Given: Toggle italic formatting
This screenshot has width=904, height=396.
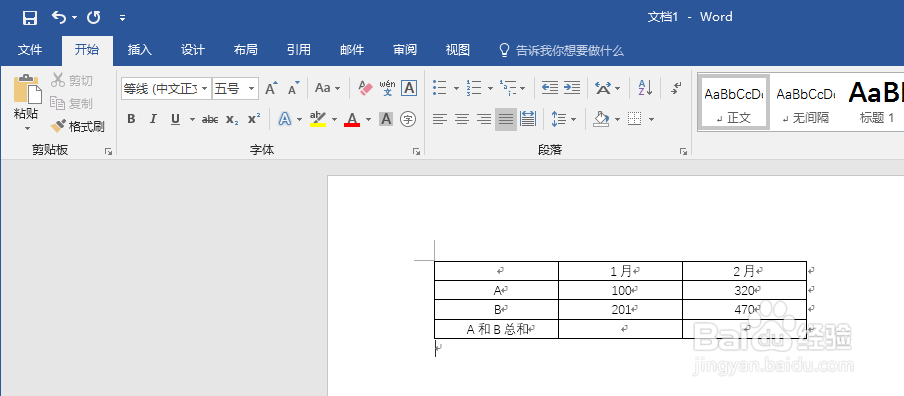Looking at the screenshot, I should pos(153,119).
